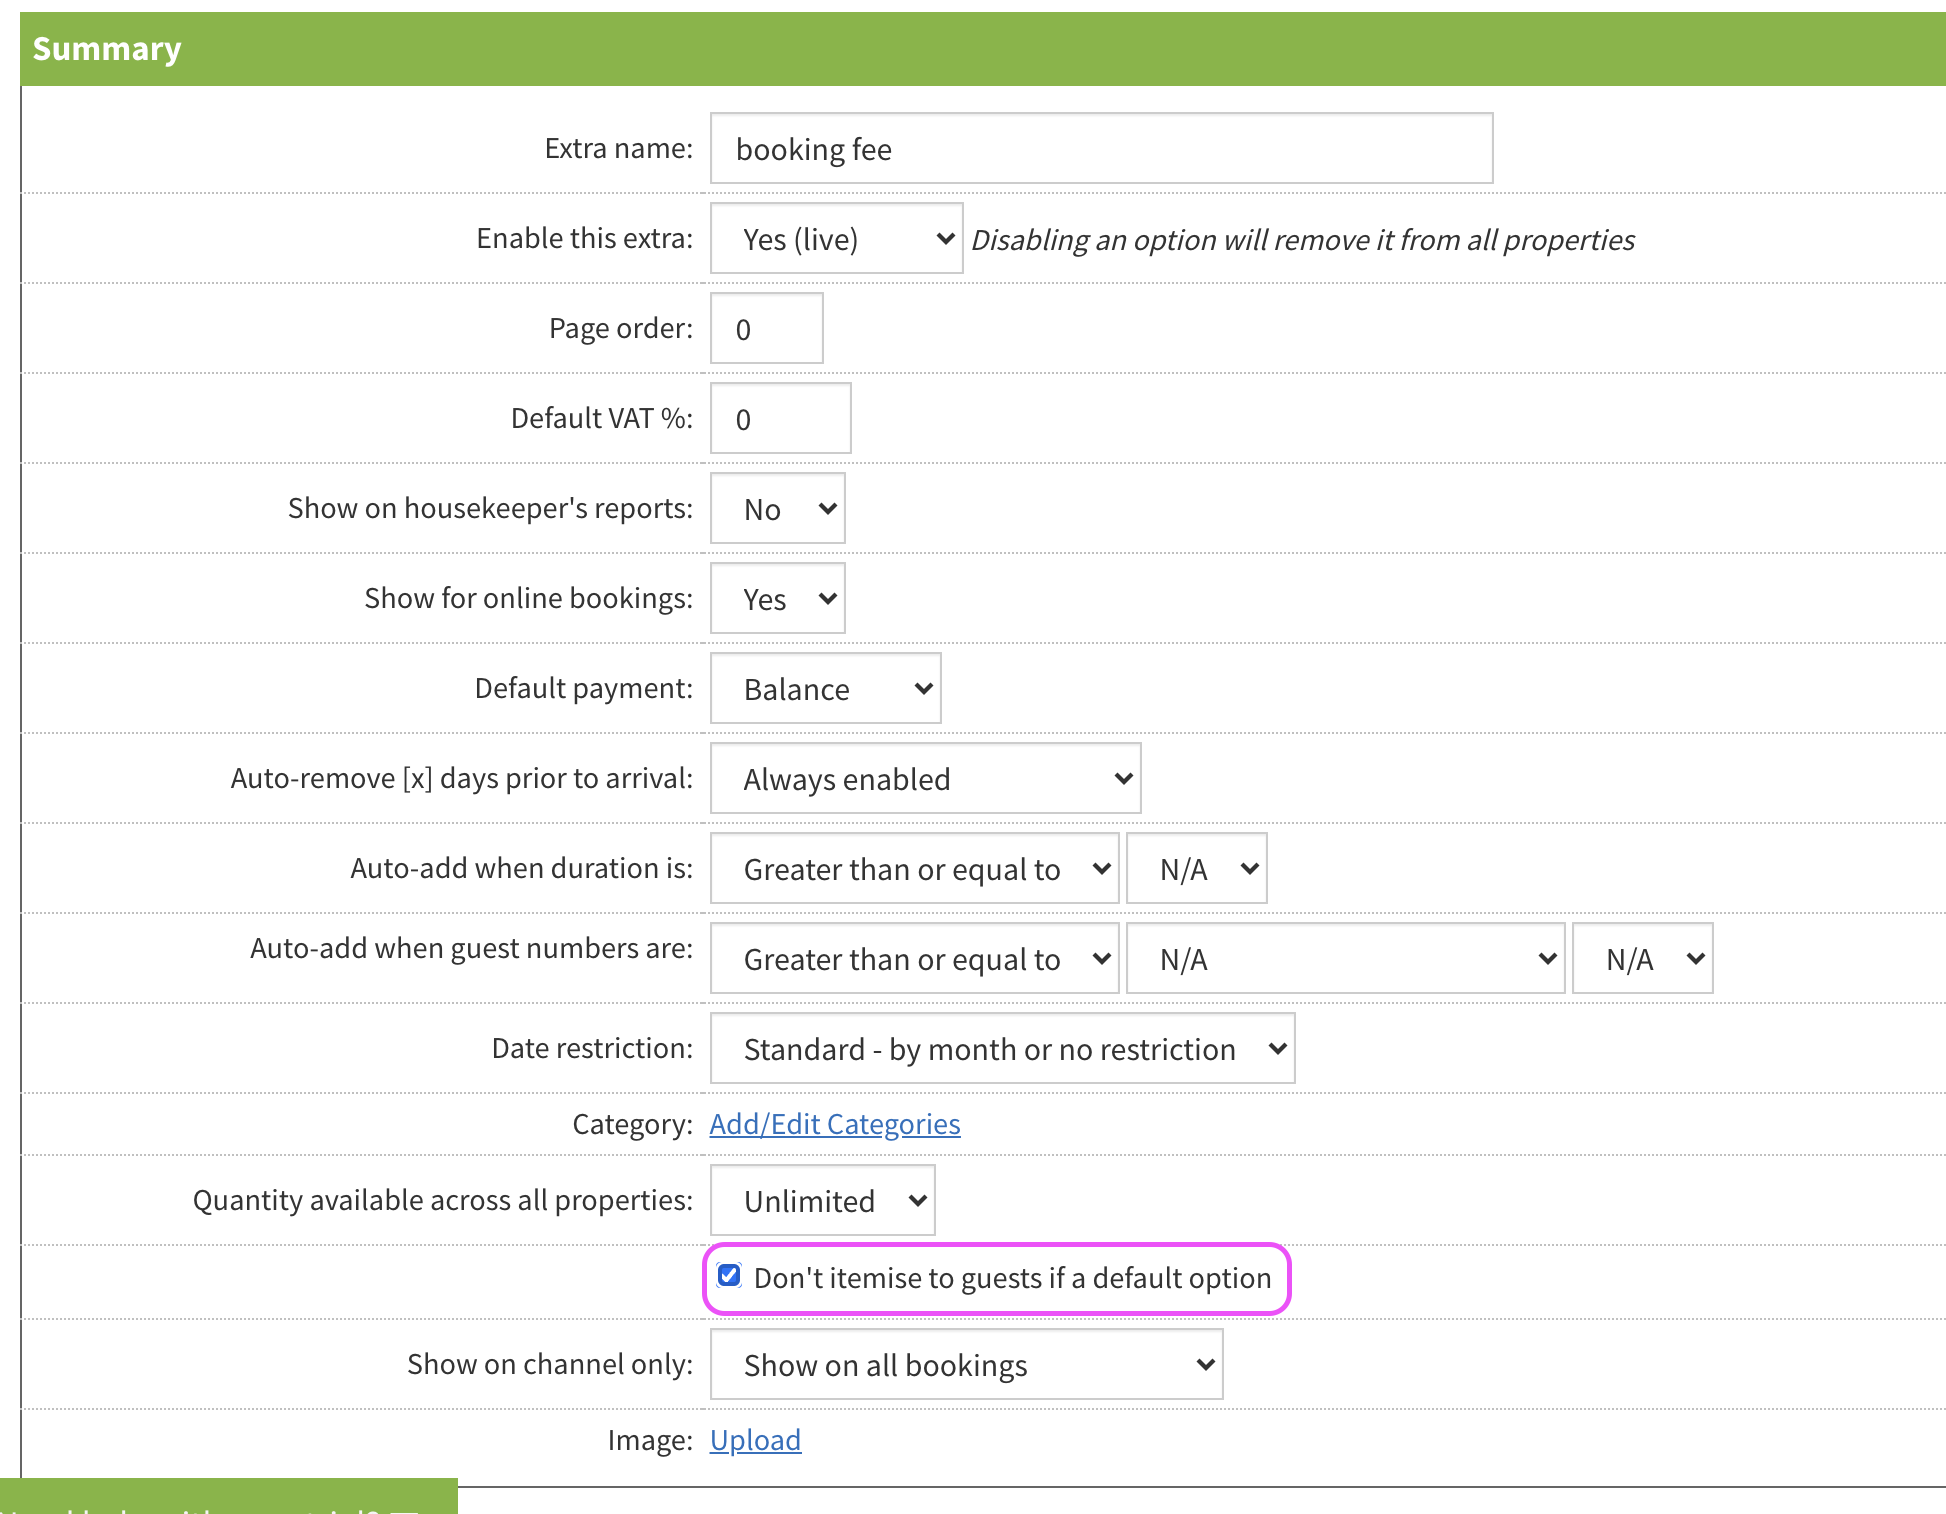Viewport: 1946px width, 1514px height.
Task: Click the green help bar at bottom-left
Action: [228, 1498]
